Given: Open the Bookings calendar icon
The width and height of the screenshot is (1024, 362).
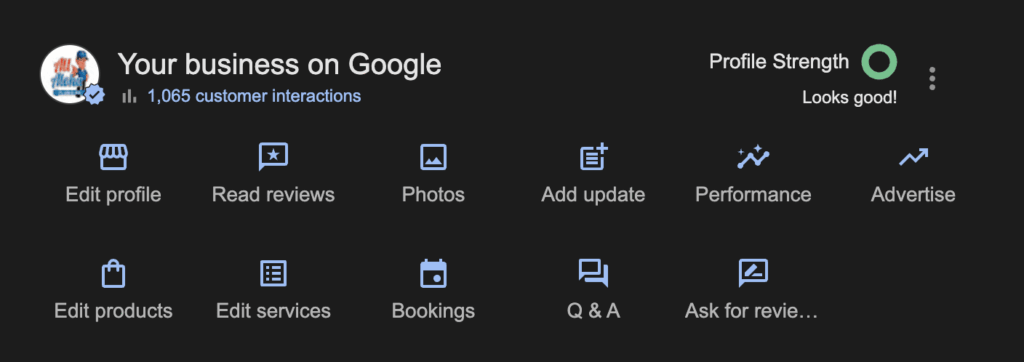Looking at the screenshot, I should point(433,273).
